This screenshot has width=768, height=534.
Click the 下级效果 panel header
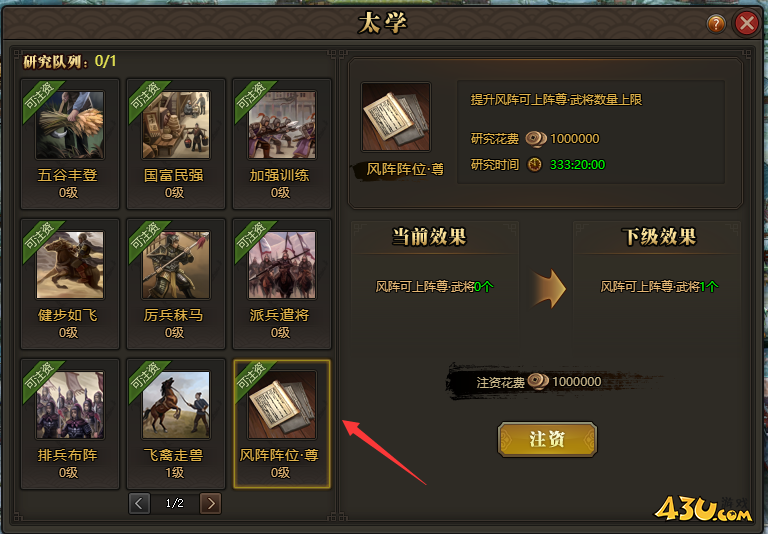pos(658,237)
